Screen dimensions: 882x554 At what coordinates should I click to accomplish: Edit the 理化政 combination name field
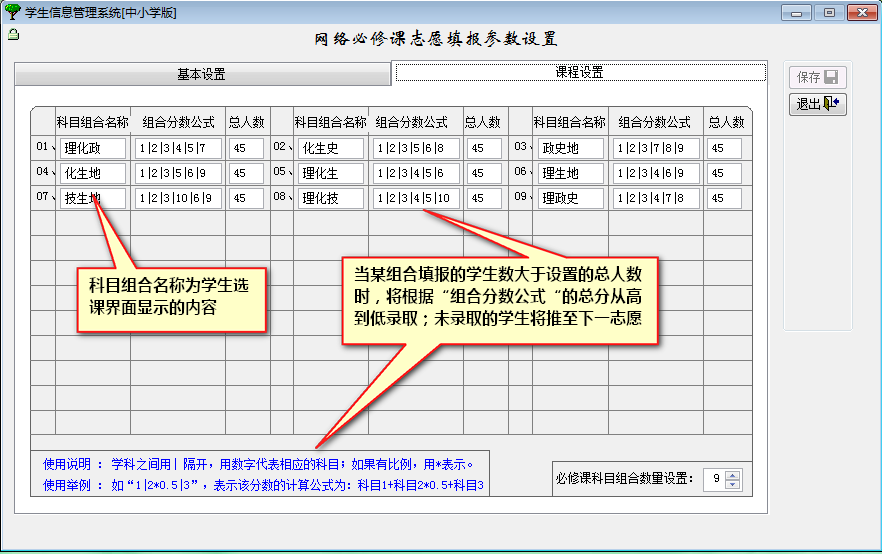point(93,148)
